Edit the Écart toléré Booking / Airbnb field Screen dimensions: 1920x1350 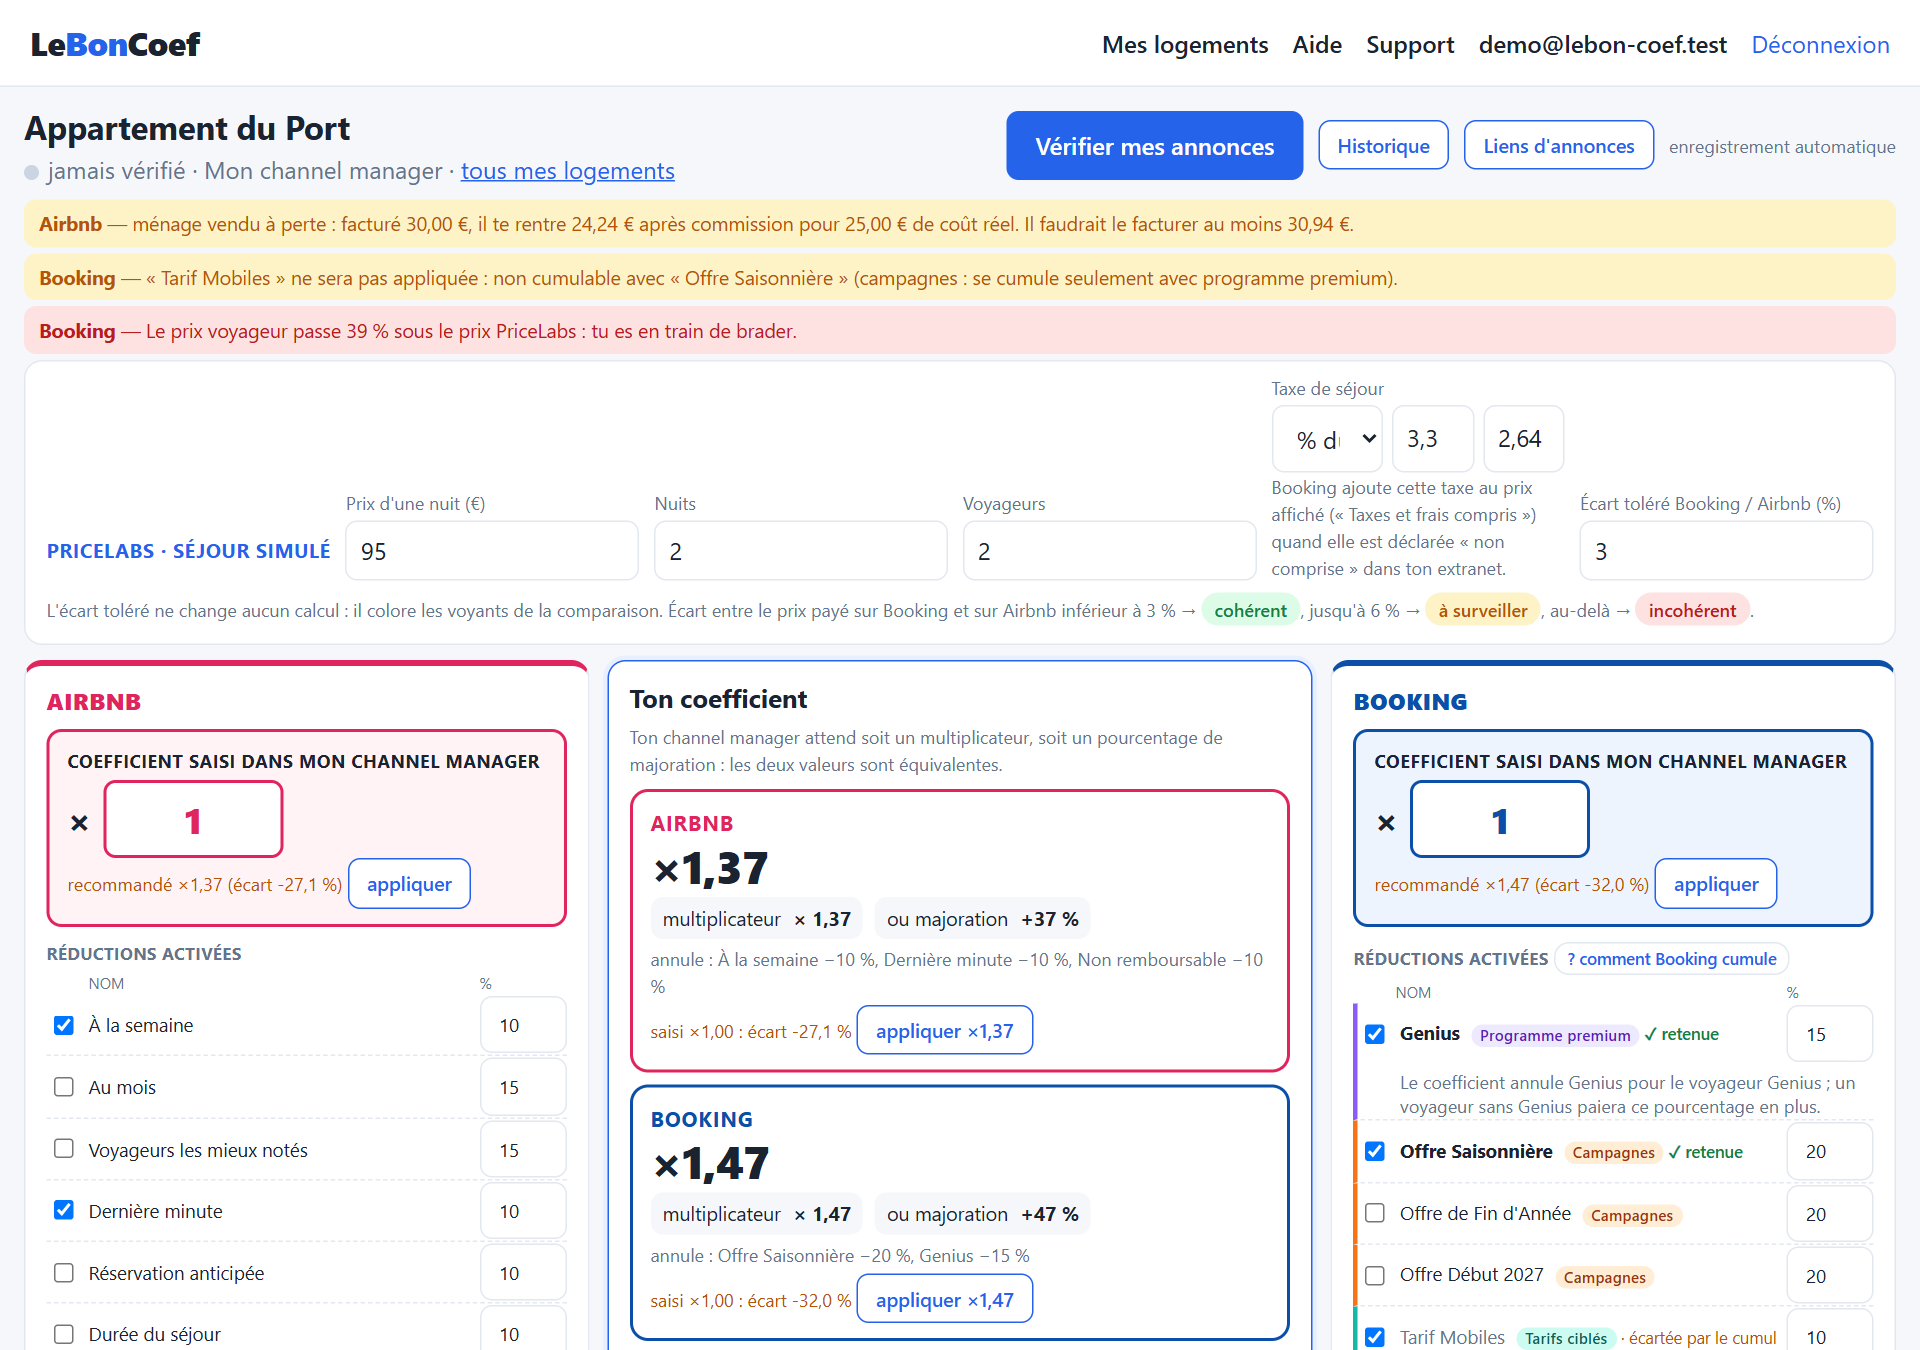pyautogui.click(x=1726, y=551)
